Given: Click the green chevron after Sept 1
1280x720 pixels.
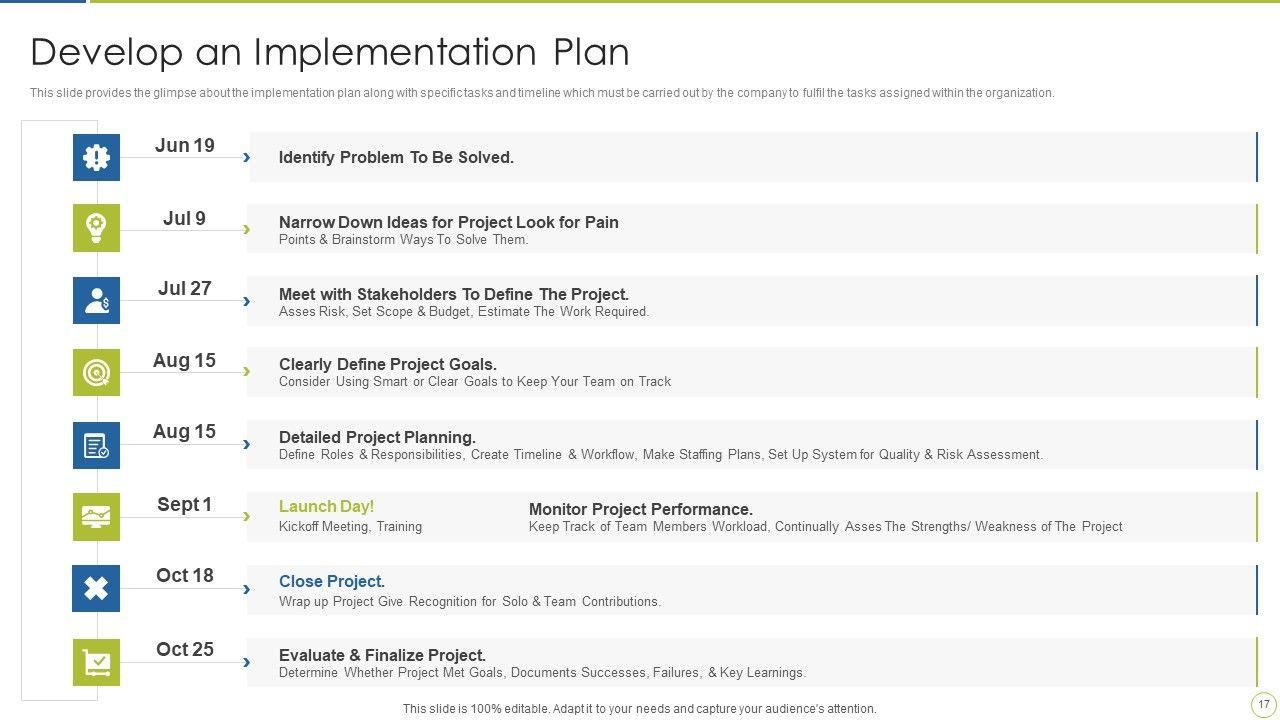Looking at the screenshot, I should [246, 517].
